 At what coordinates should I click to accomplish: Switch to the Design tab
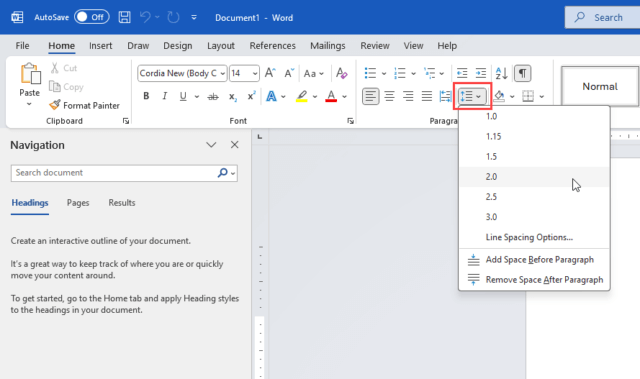178,46
